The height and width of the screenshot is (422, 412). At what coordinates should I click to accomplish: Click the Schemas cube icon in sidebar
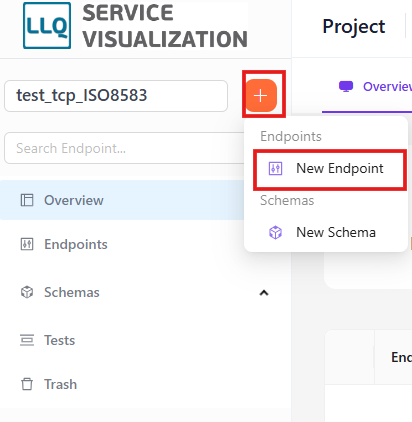click(27, 292)
